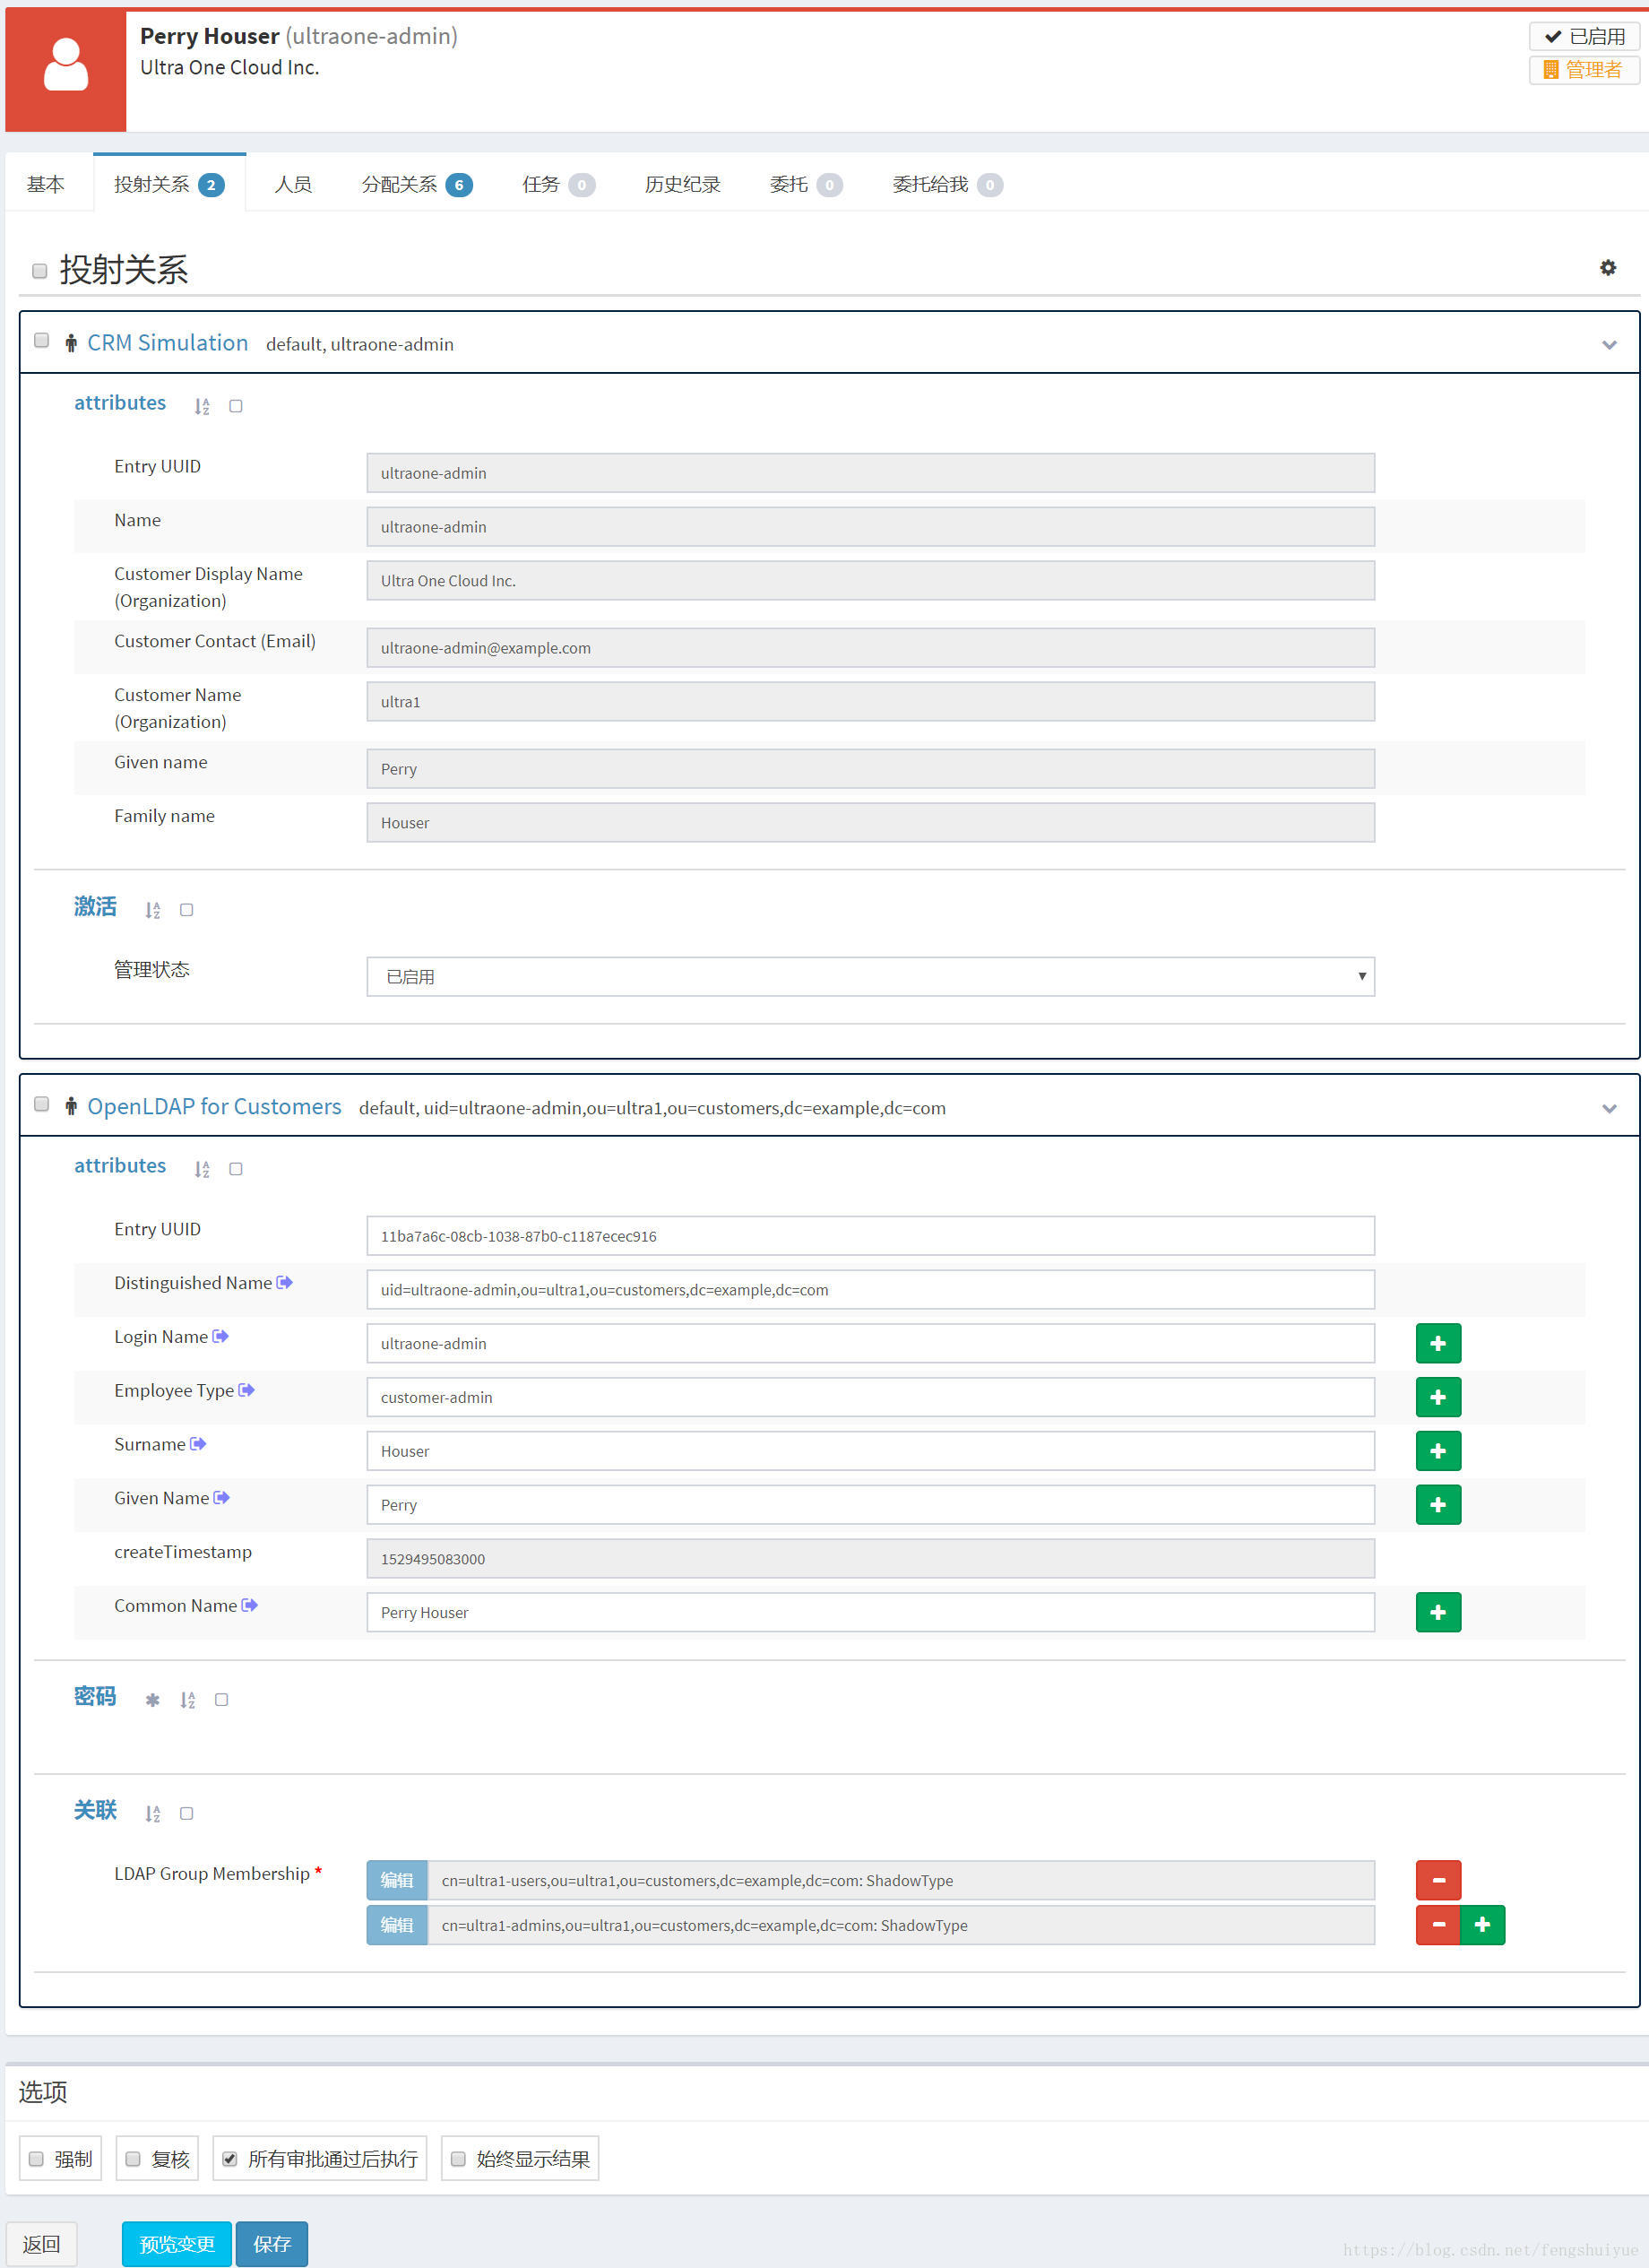The height and width of the screenshot is (2268, 1649).
Task: Add a value to Employee Type
Action: tap(1438, 1398)
